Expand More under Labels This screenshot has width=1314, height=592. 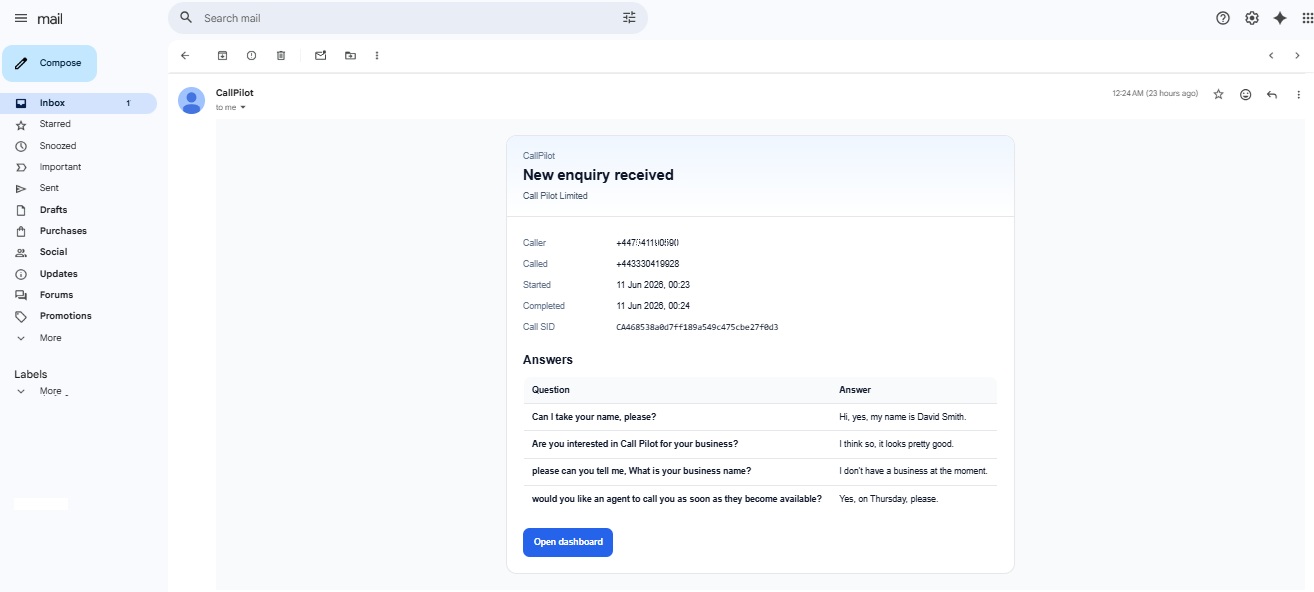[50, 391]
